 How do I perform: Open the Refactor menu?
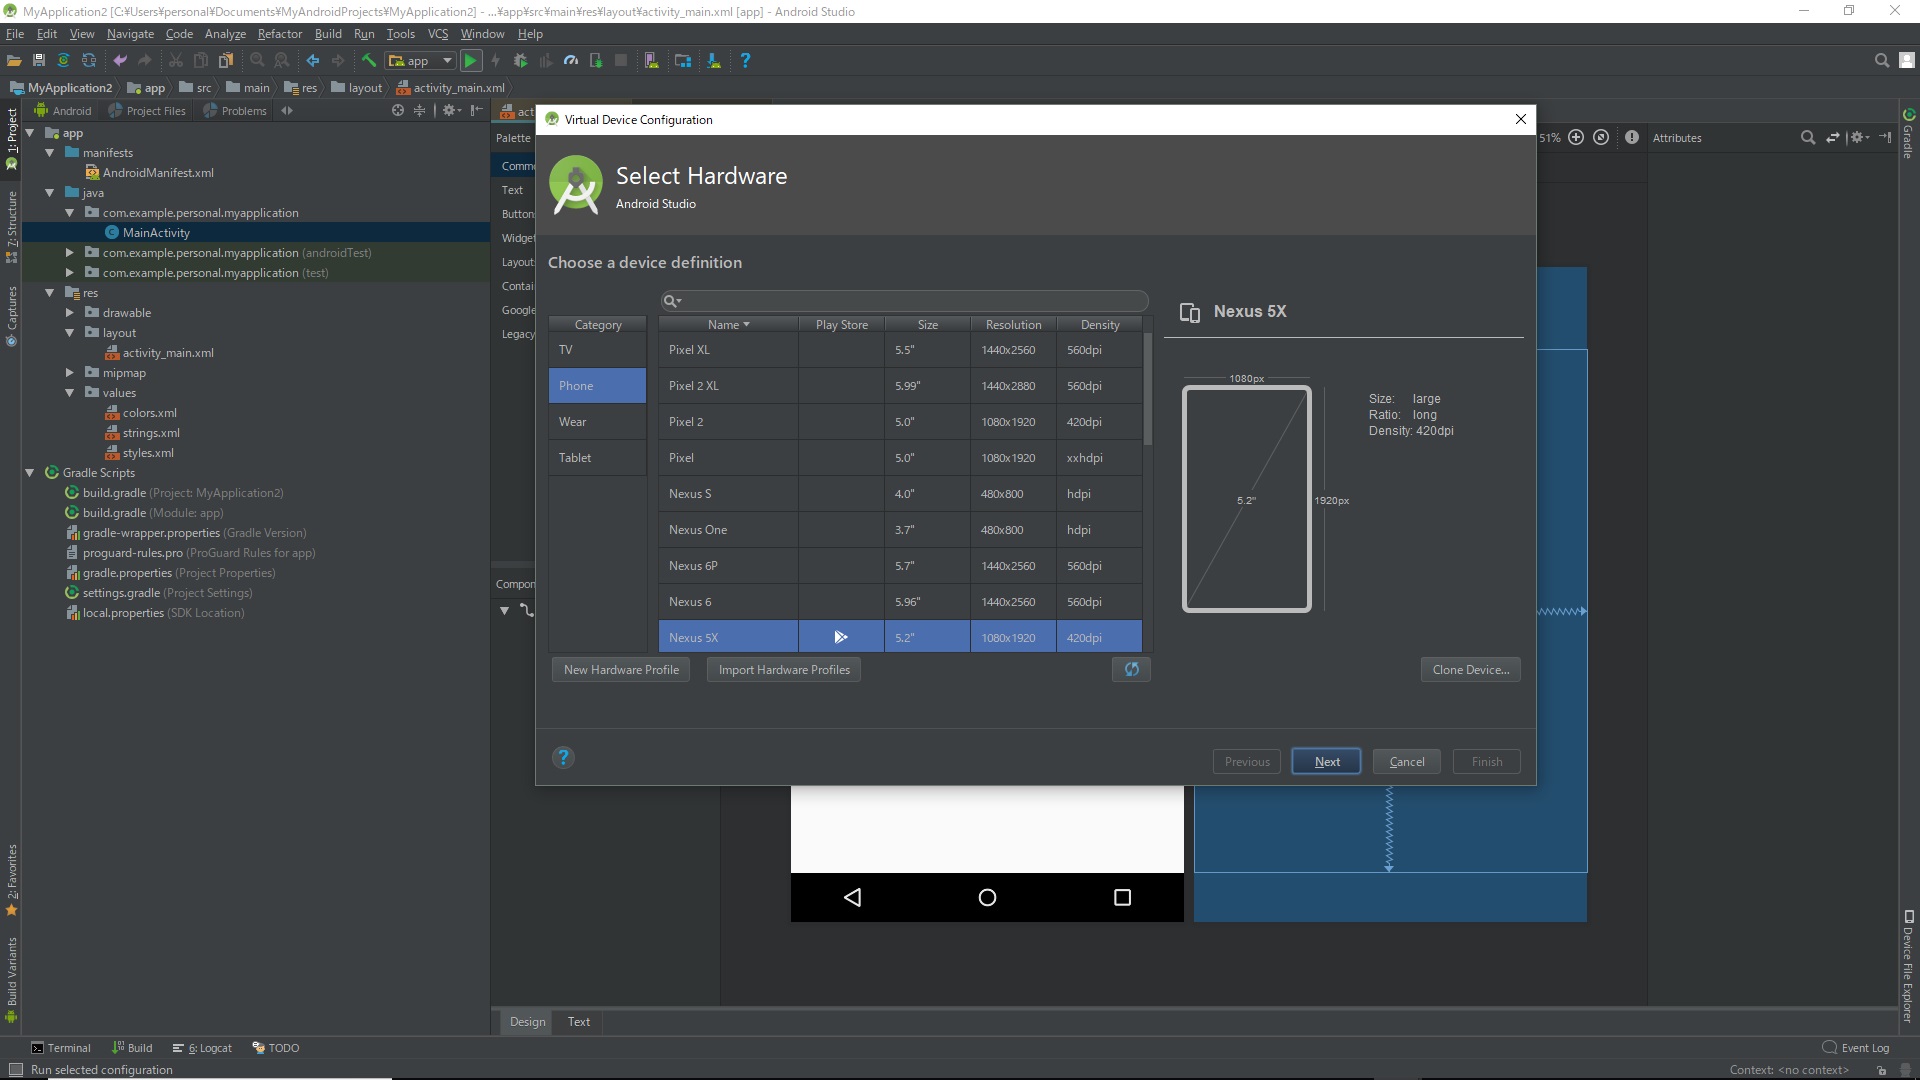point(279,34)
